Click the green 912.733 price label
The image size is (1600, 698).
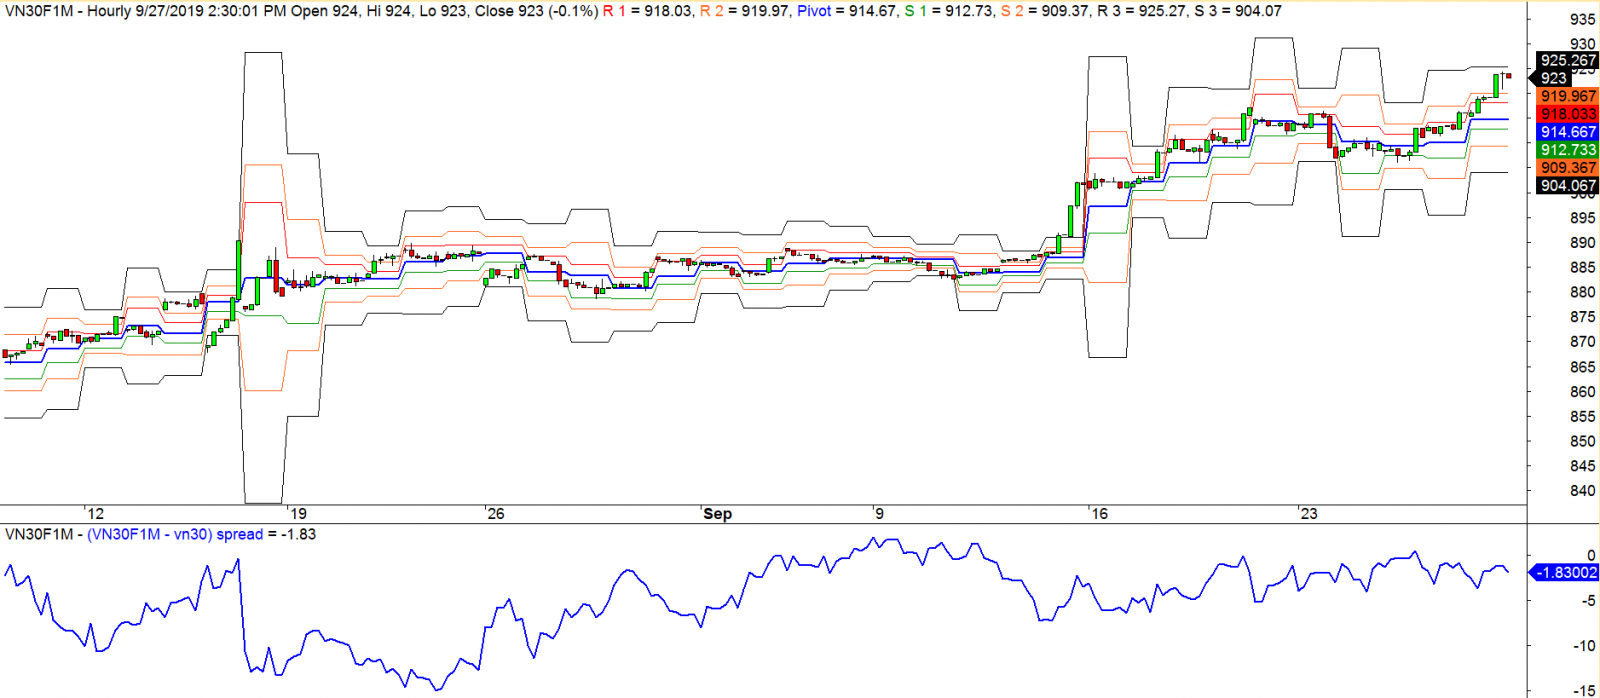click(x=1568, y=150)
